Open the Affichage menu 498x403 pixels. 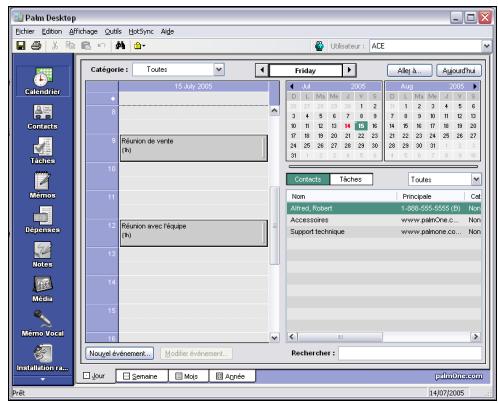(83, 31)
